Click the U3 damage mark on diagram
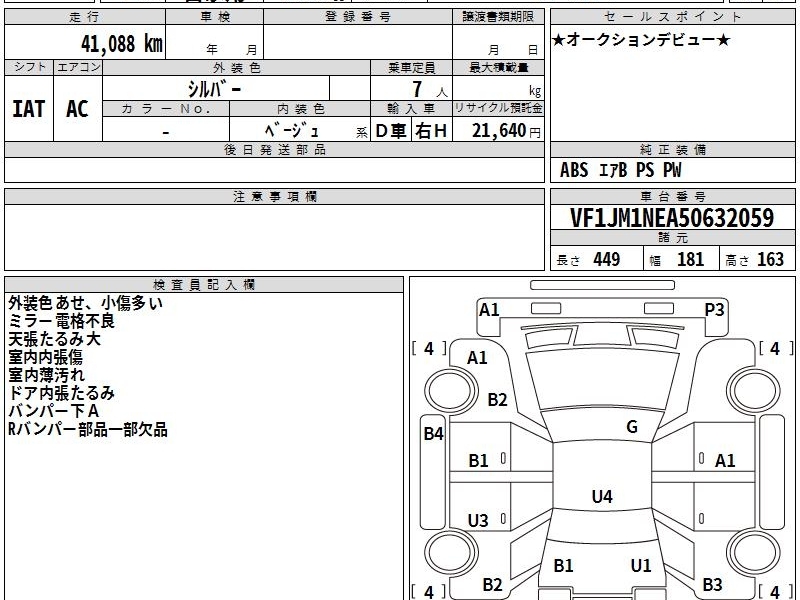Screen dimensions: 800x600 [478, 520]
